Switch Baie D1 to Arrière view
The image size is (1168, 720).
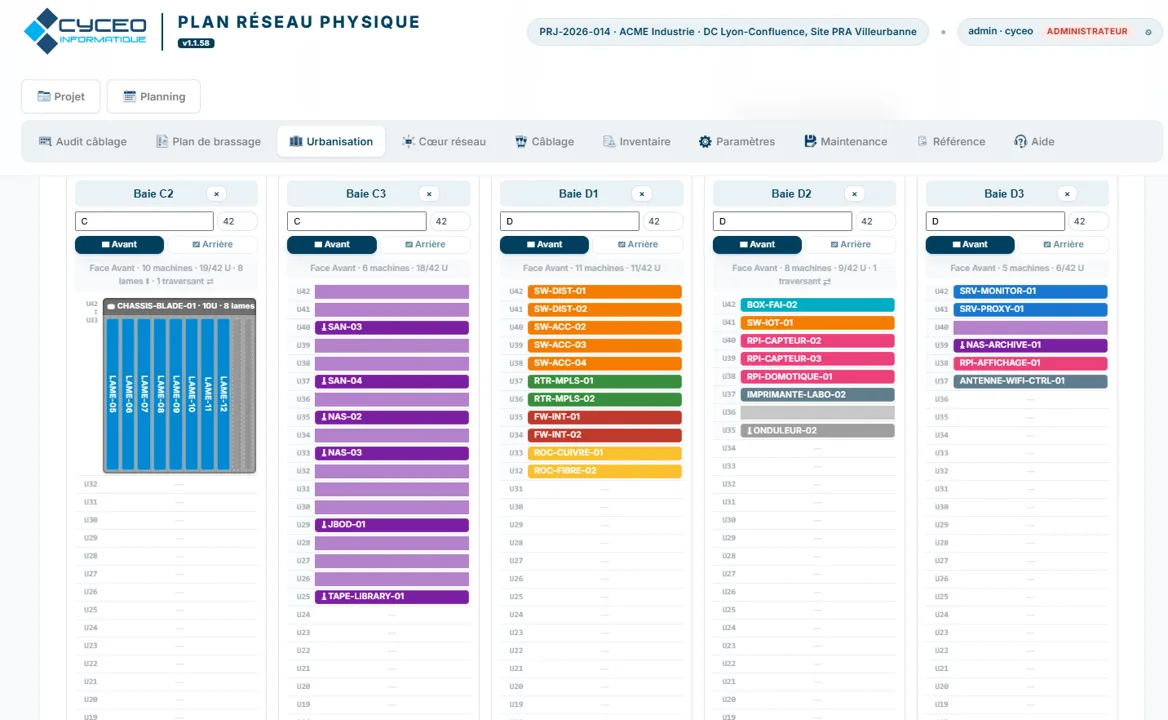tap(638, 244)
